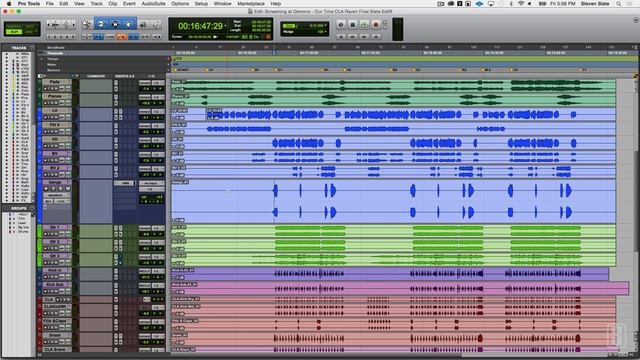Open Spotlight search in menu bar

(x=619, y=4)
